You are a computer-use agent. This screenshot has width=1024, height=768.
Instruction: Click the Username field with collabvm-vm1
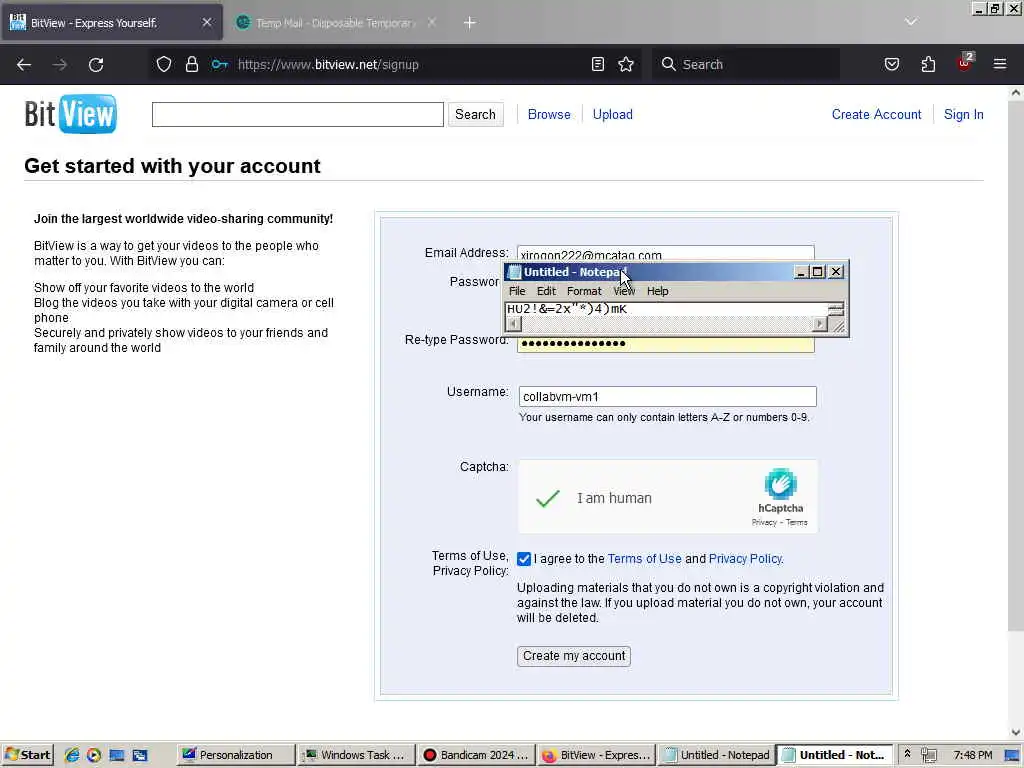pyautogui.click(x=667, y=396)
